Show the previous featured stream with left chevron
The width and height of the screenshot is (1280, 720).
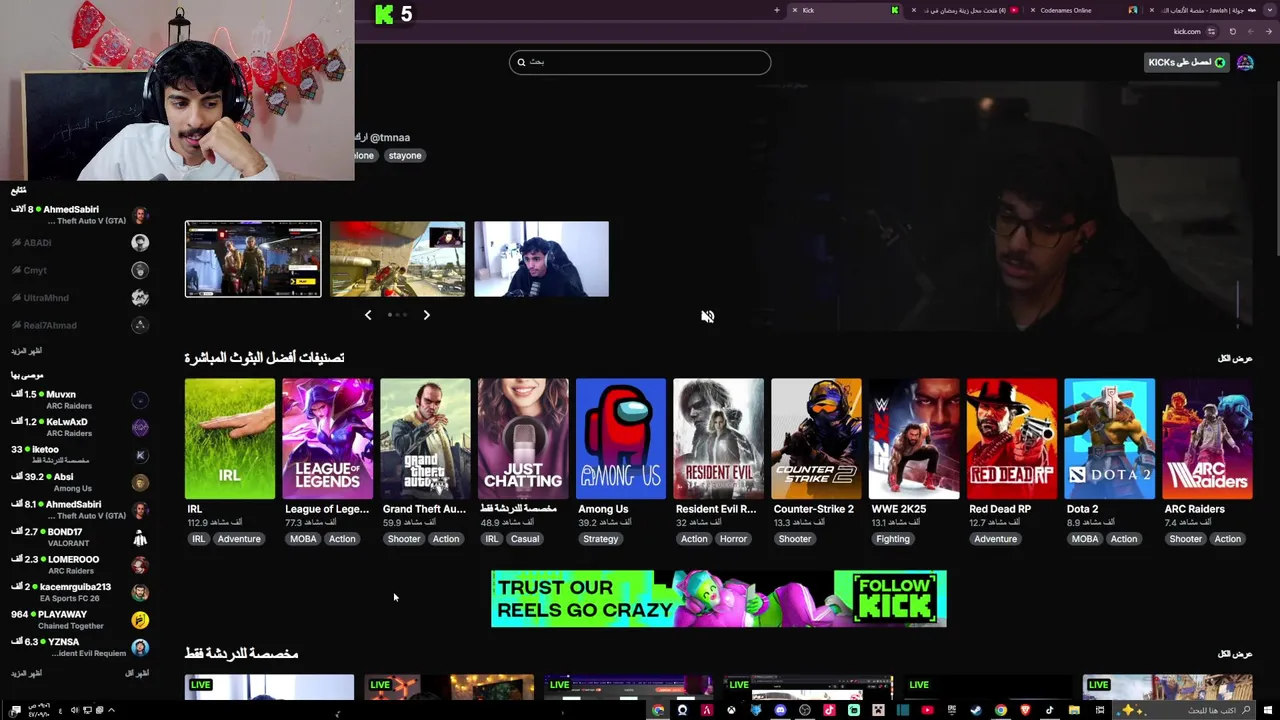[x=368, y=315]
